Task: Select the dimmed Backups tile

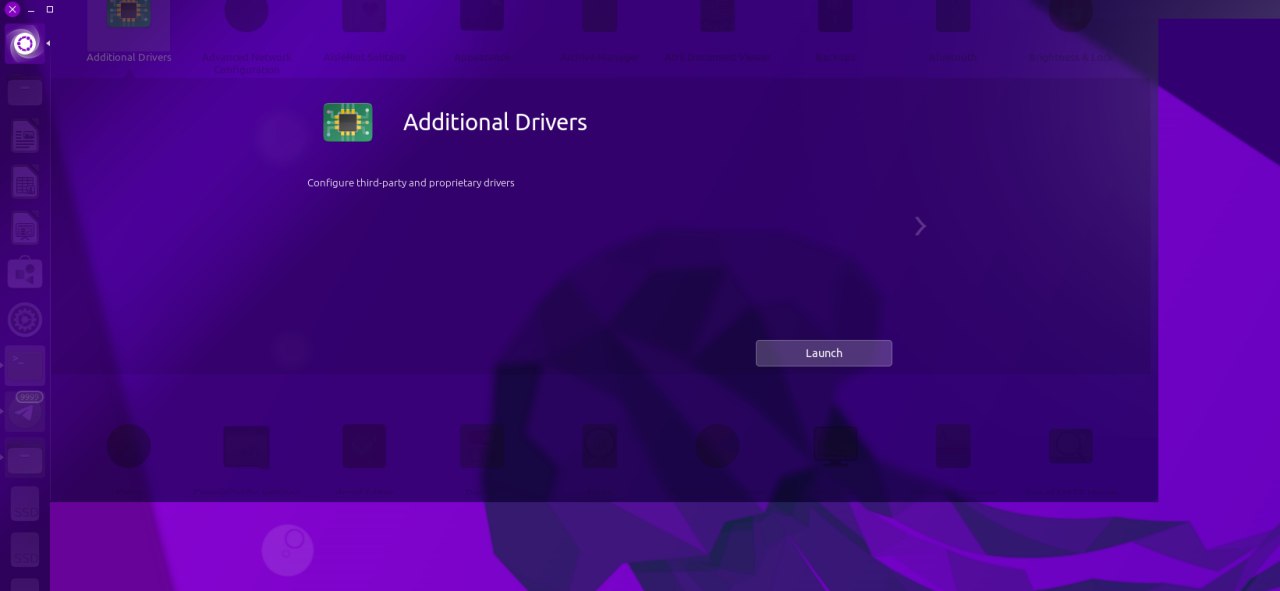Action: click(836, 30)
